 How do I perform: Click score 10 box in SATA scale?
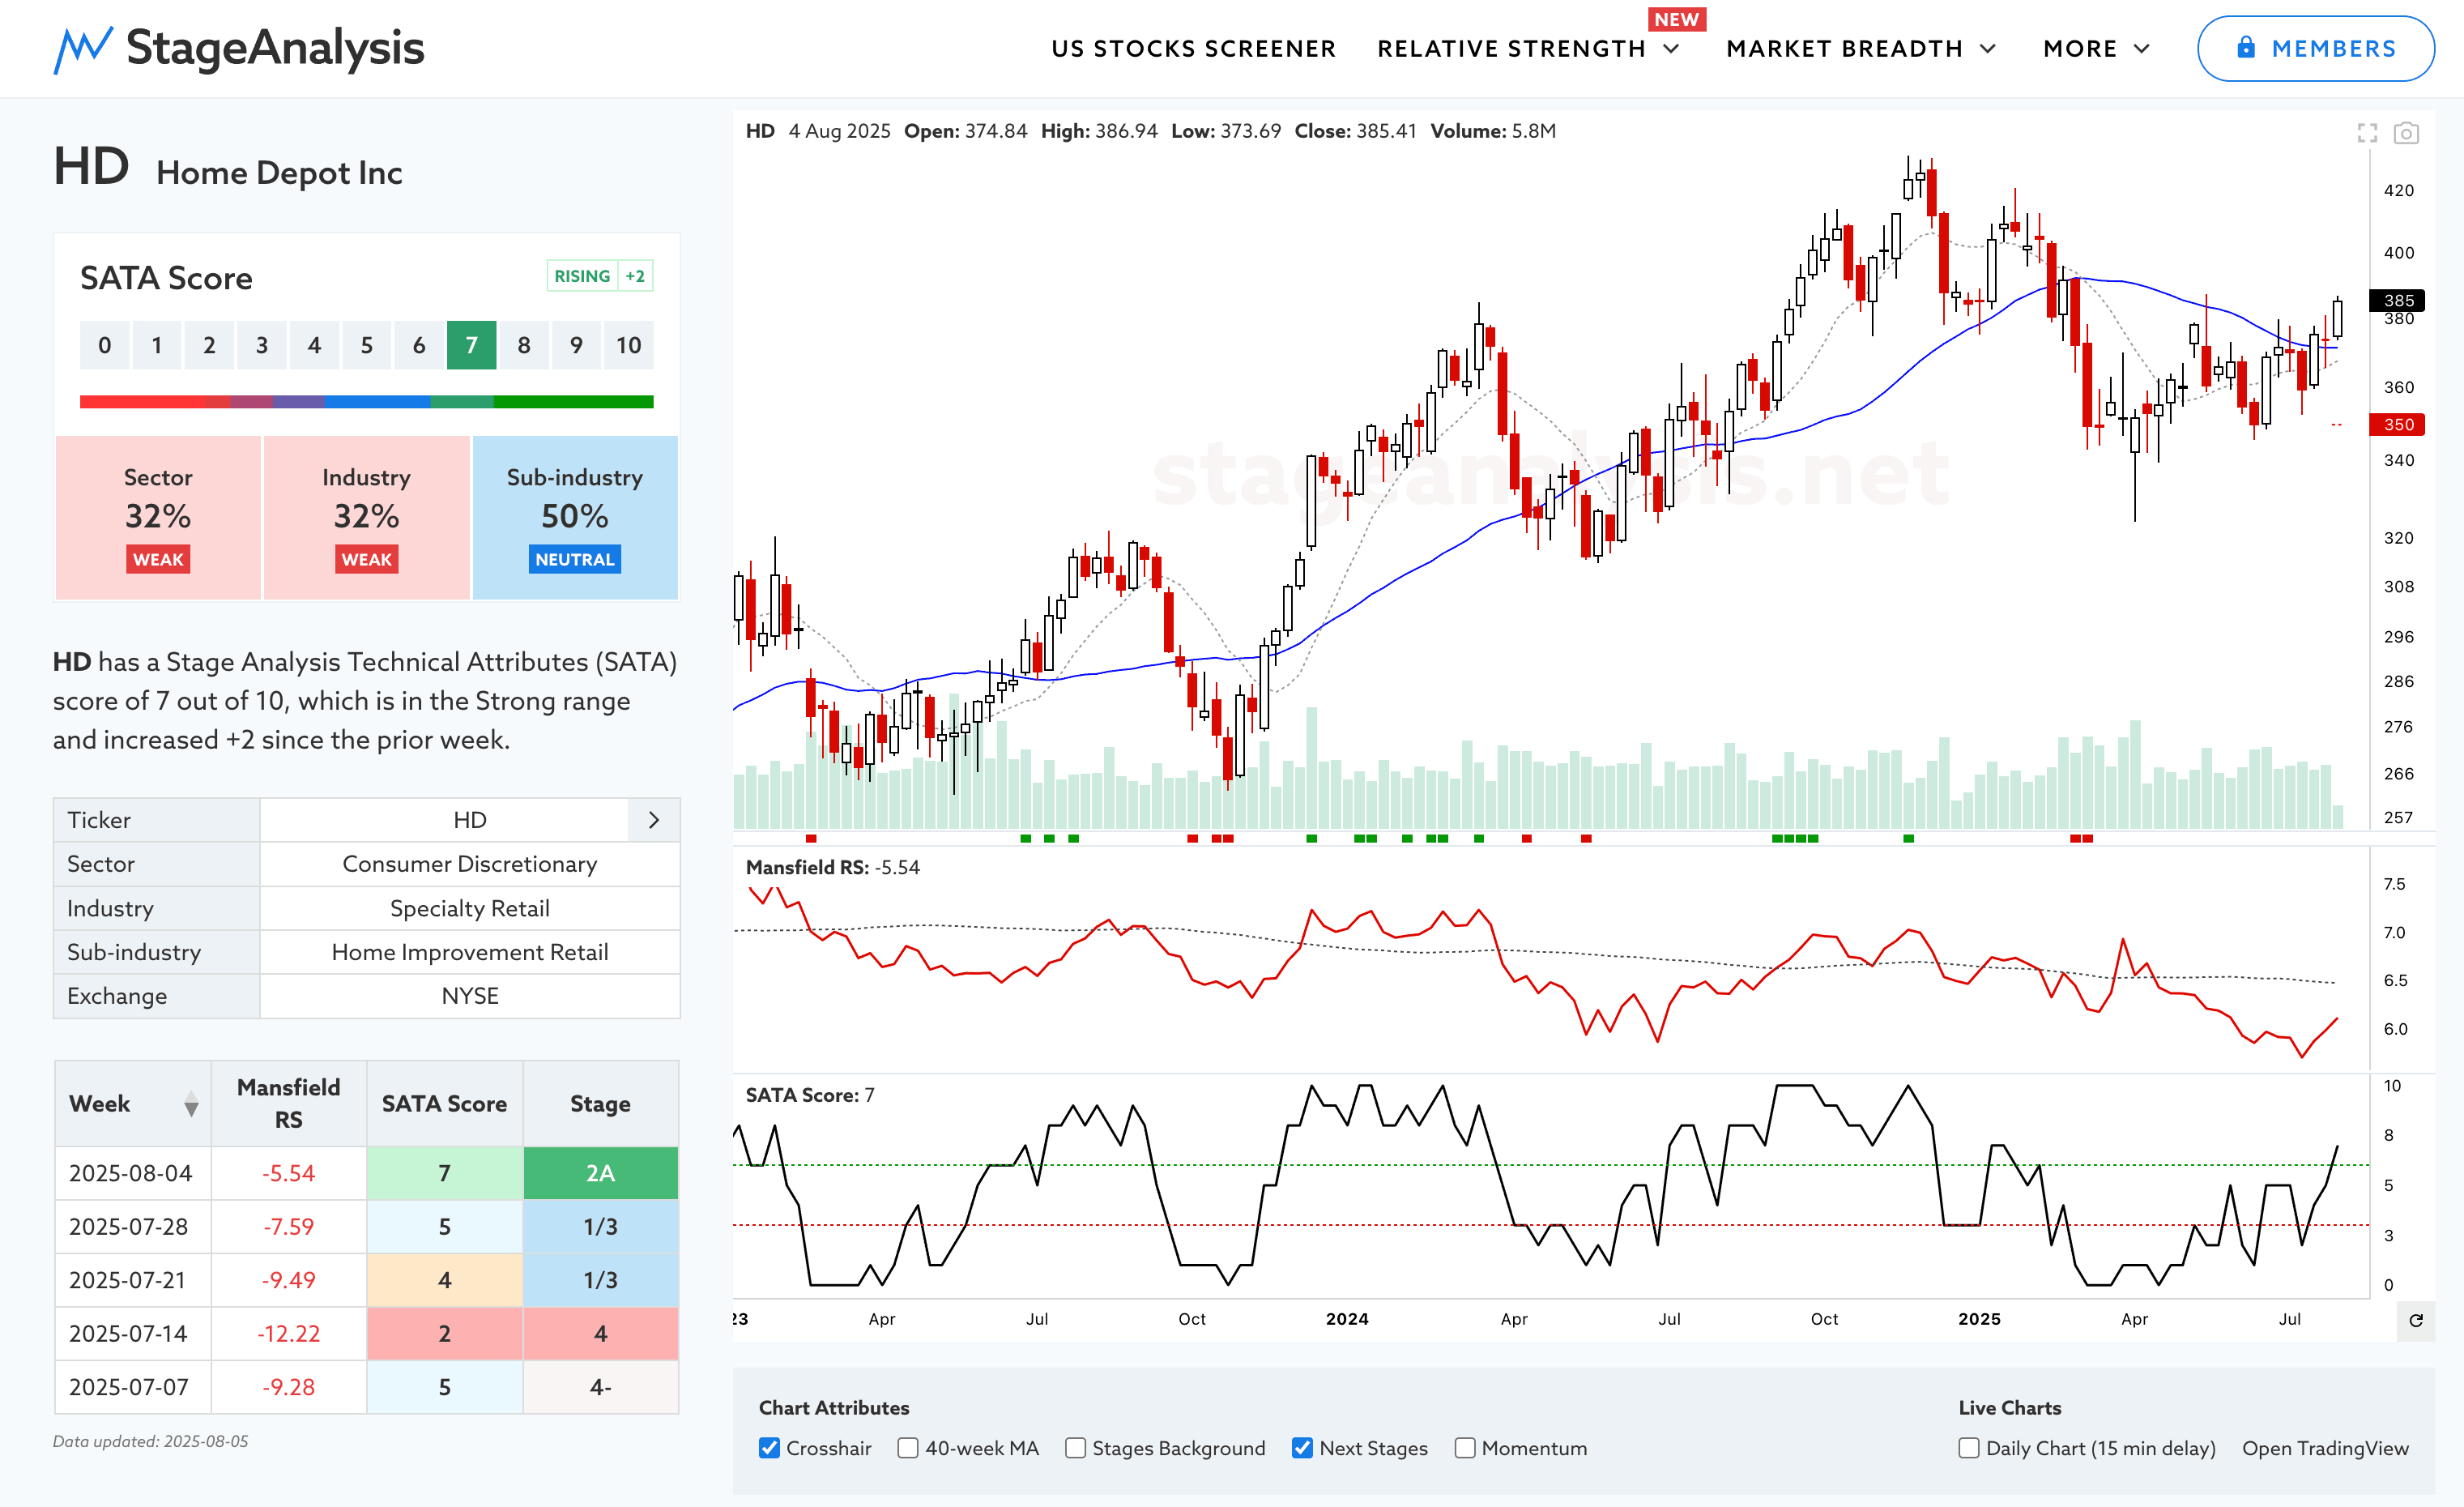[628, 345]
